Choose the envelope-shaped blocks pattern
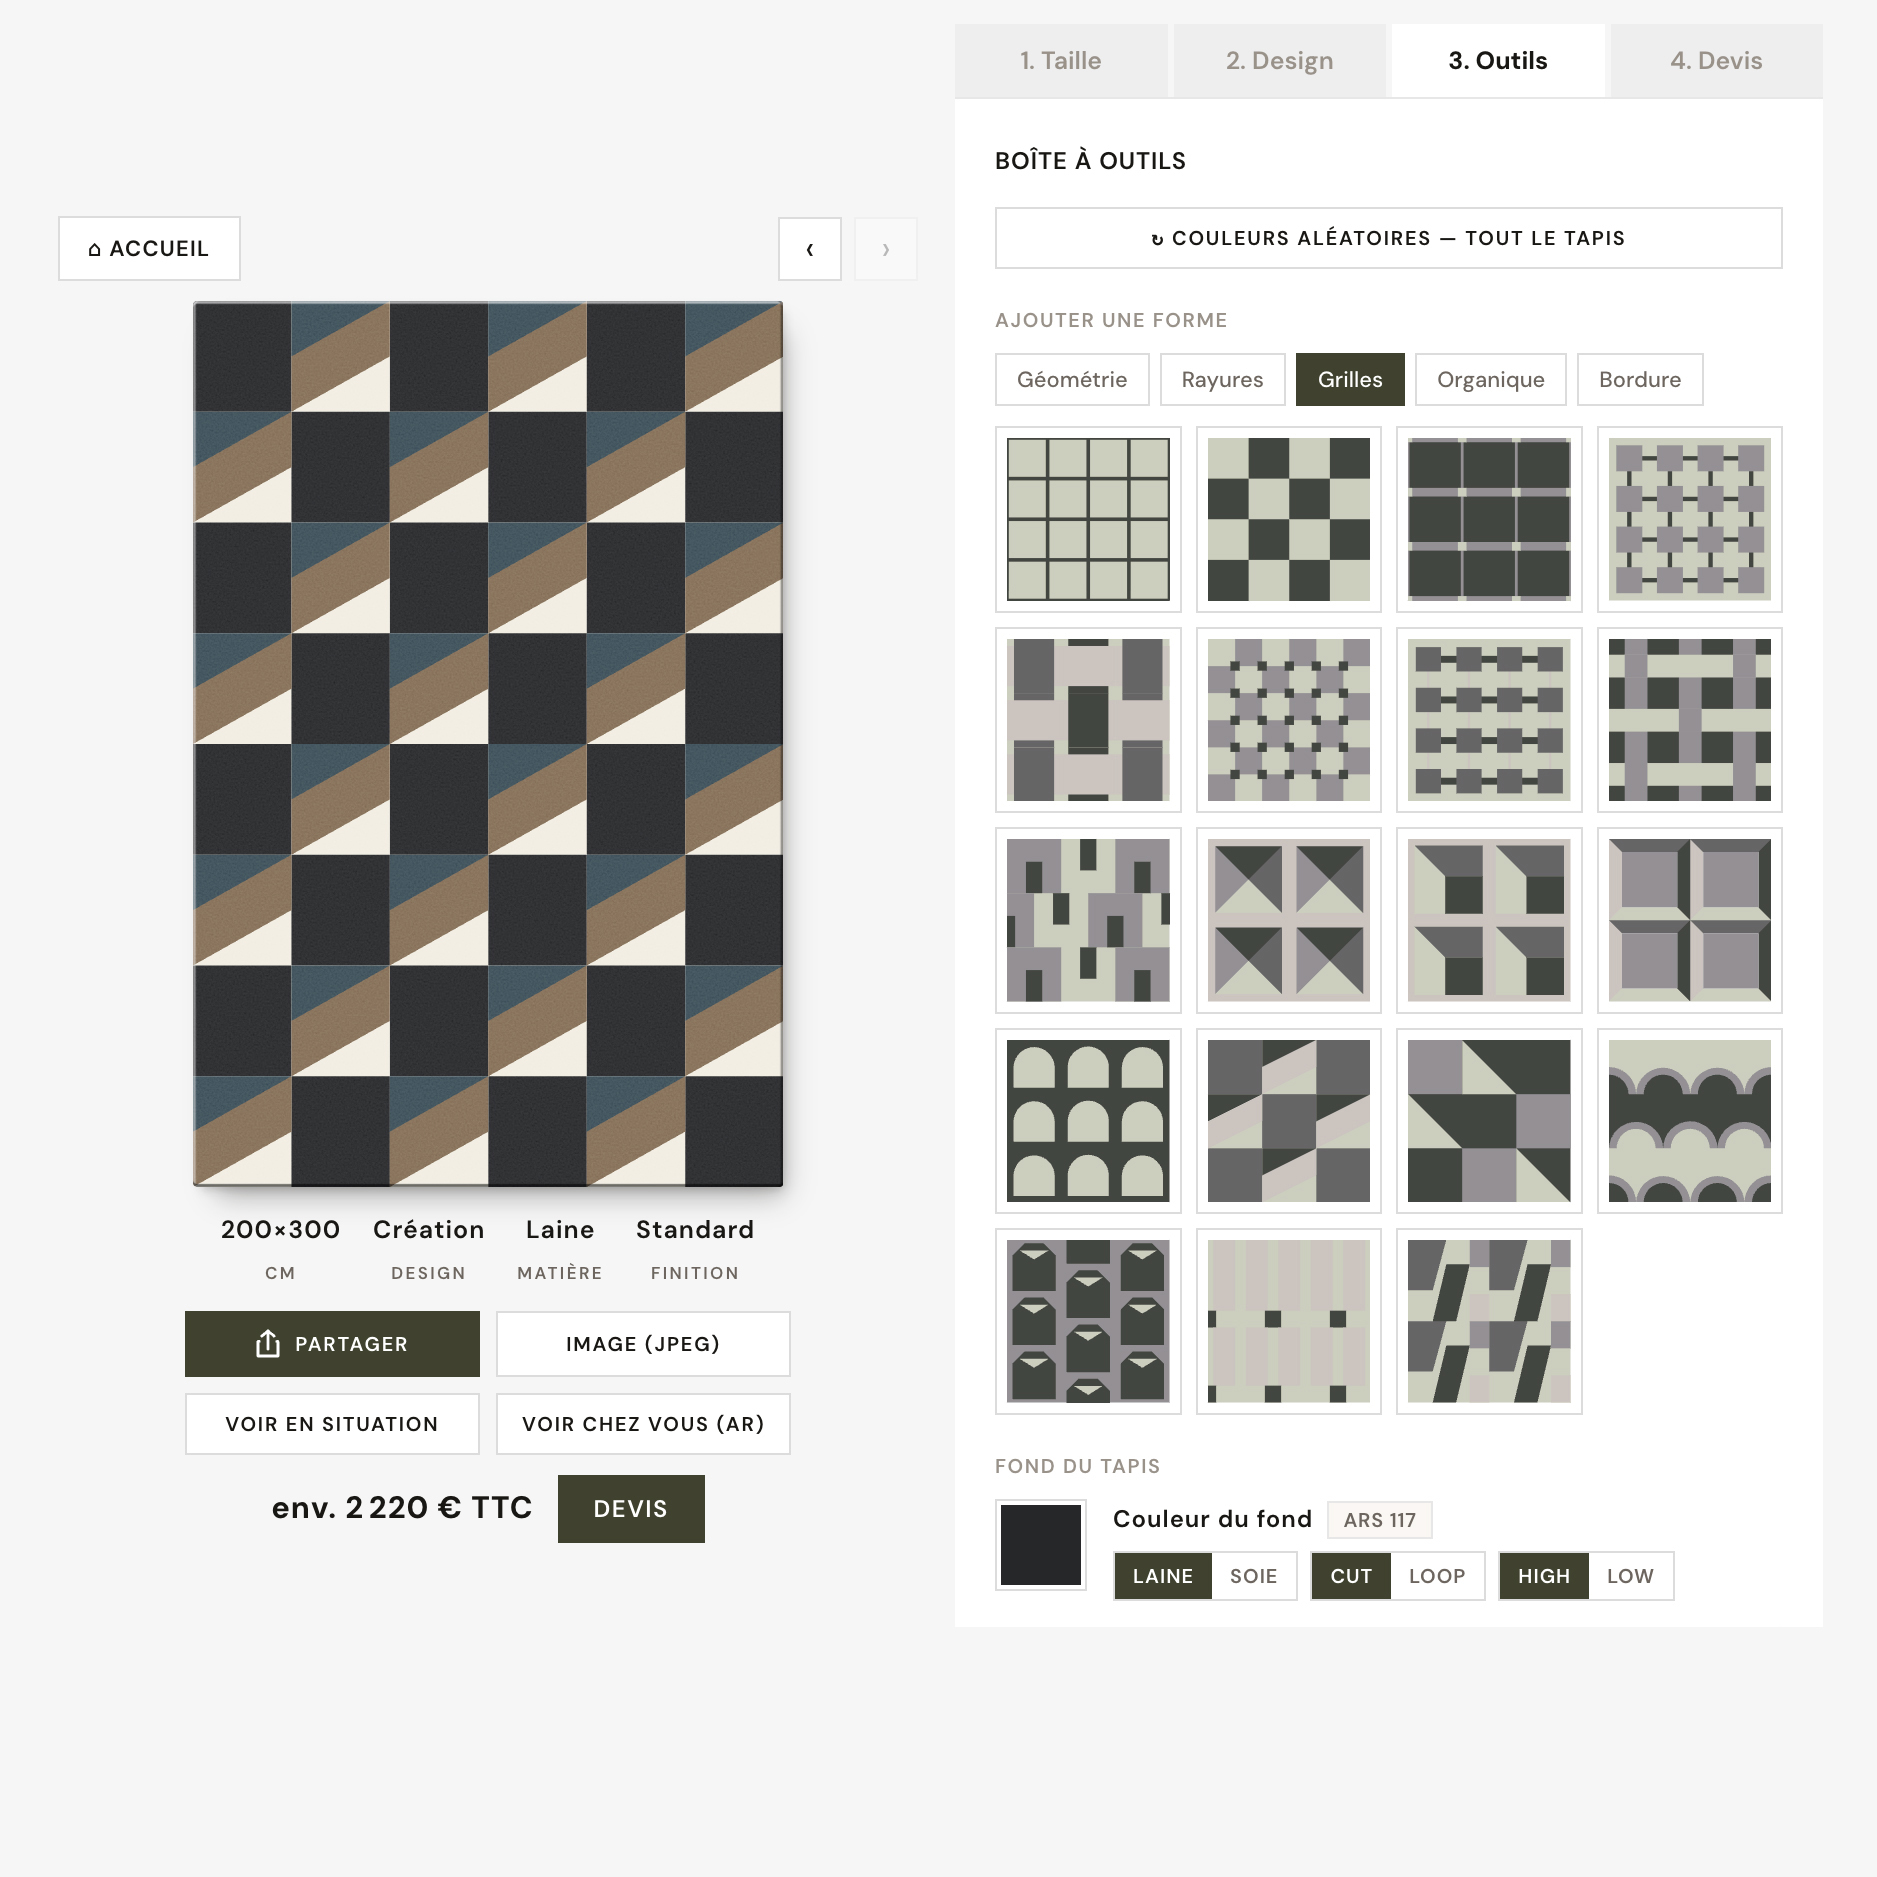 tap(1088, 1321)
